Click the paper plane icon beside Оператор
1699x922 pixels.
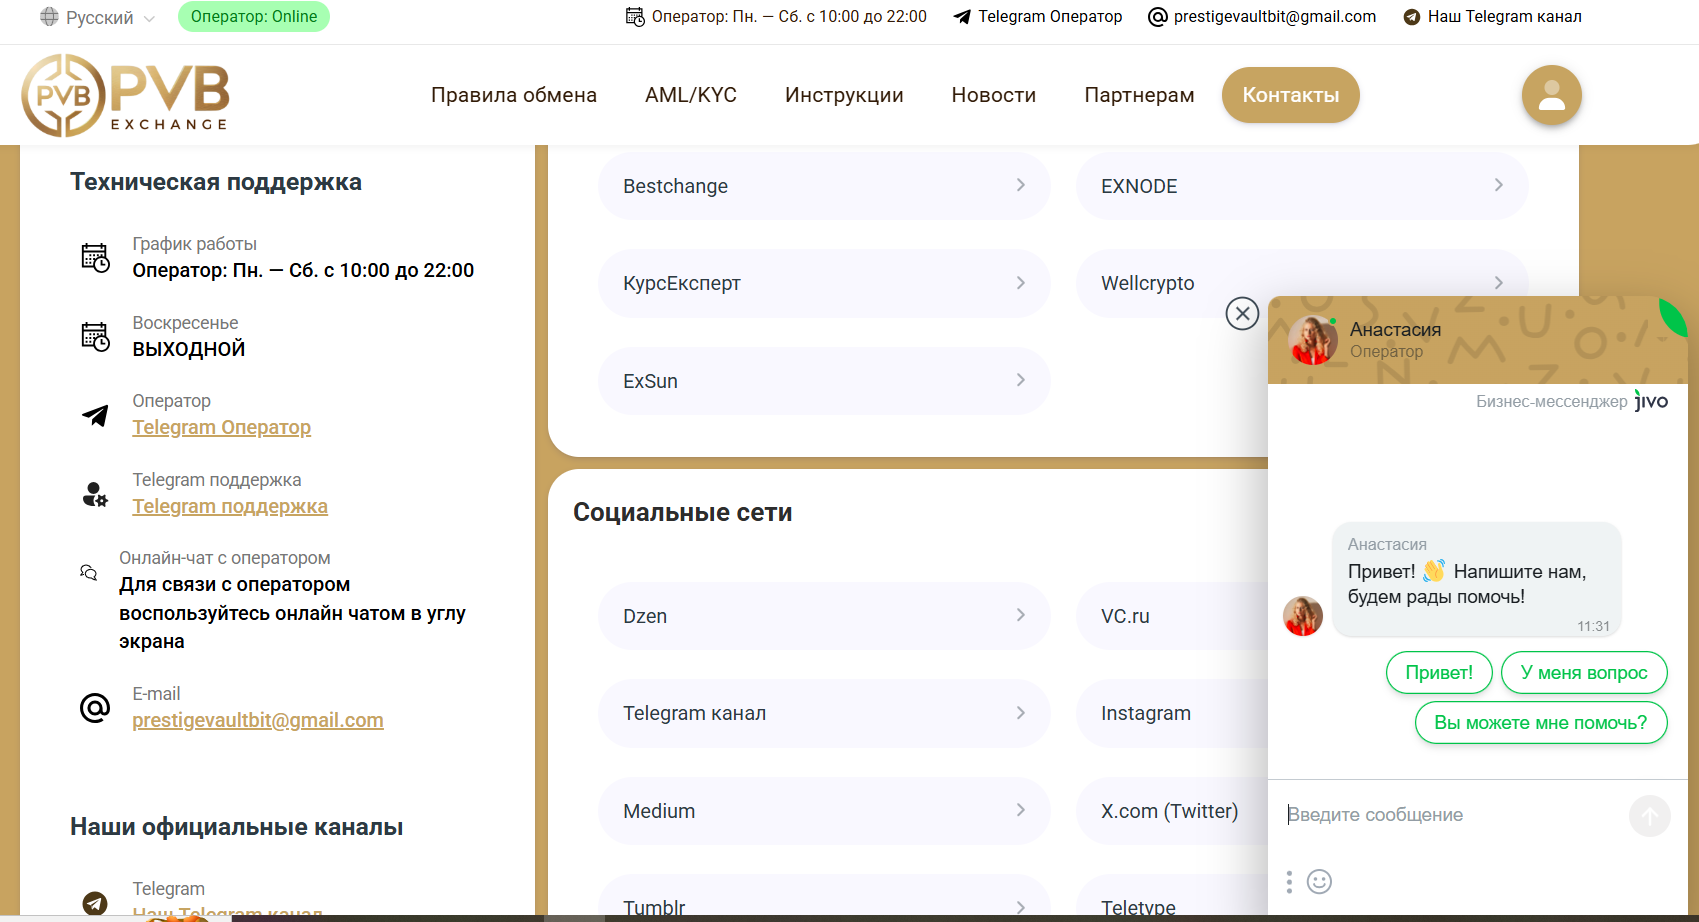coord(95,415)
